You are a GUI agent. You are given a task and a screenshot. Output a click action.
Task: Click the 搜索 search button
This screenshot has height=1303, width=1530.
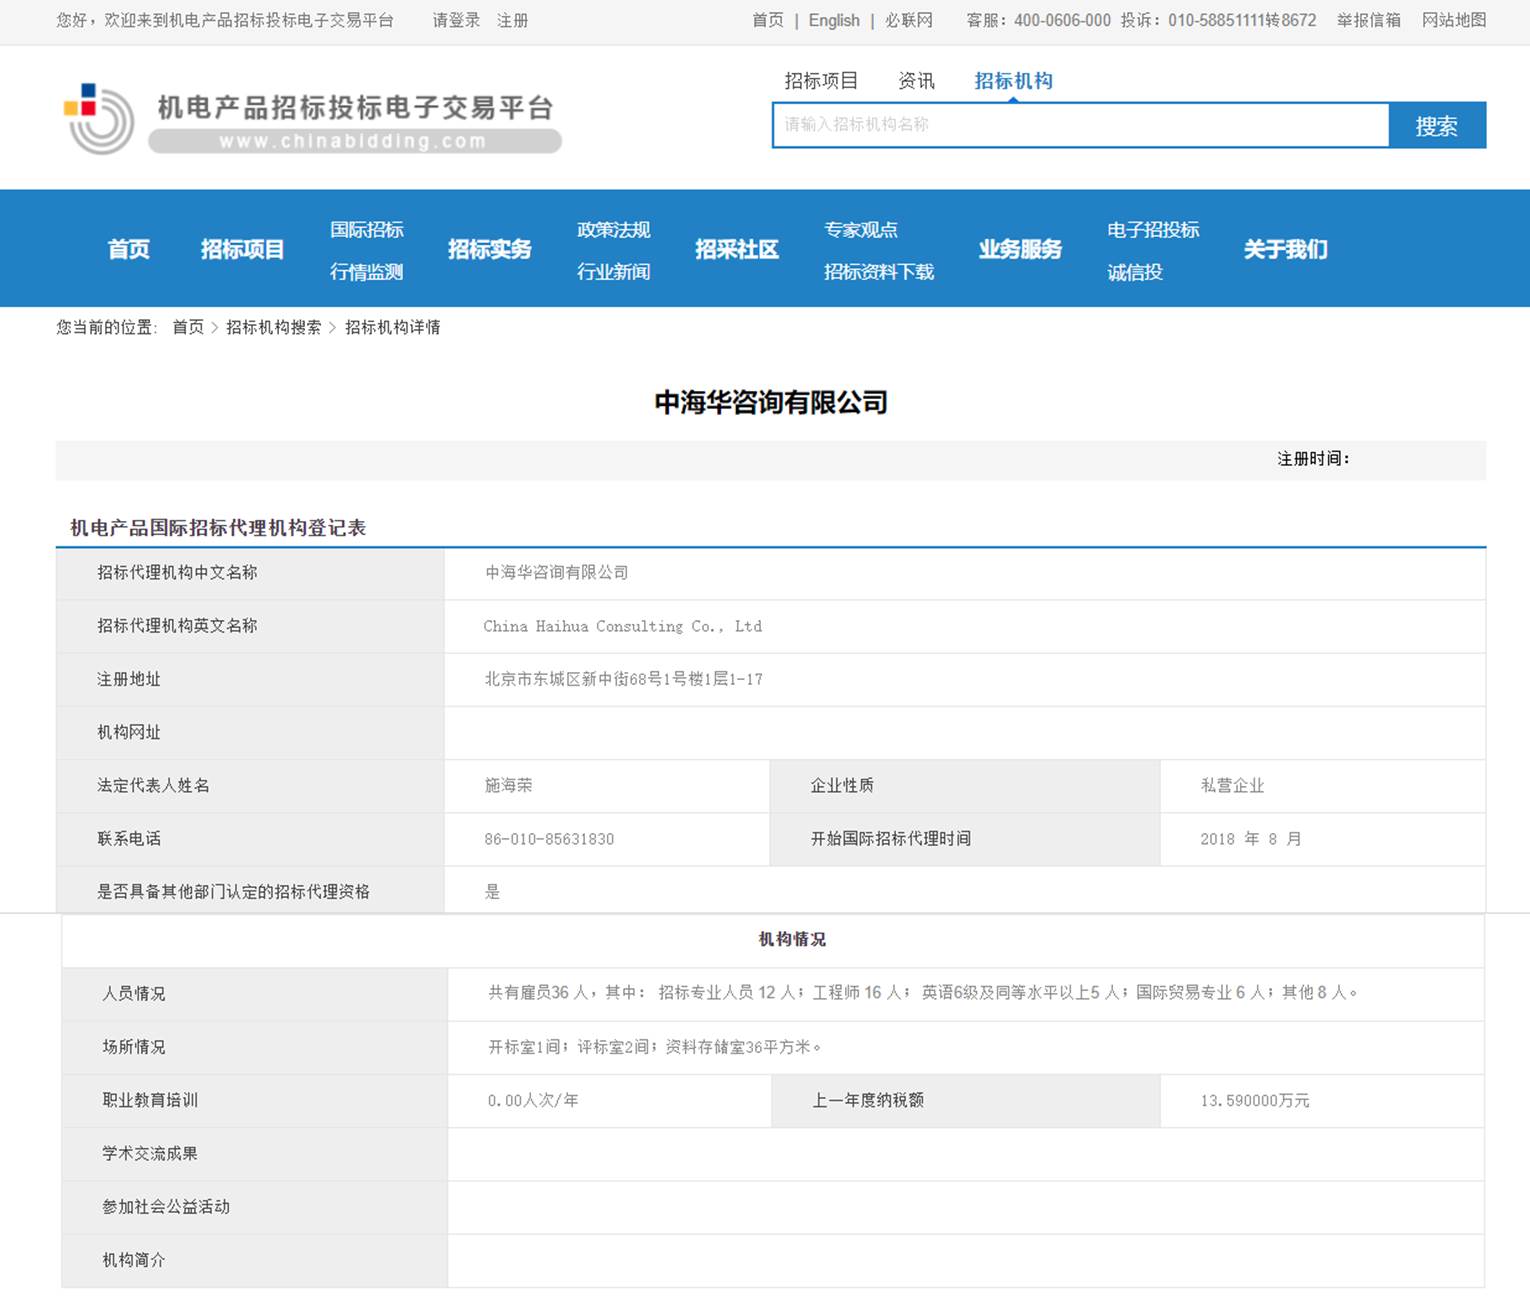(1436, 126)
